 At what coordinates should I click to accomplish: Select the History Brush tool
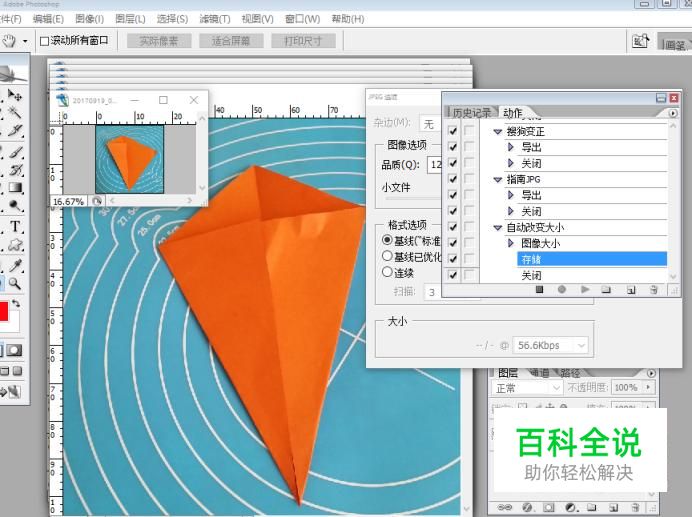[x=15, y=170]
